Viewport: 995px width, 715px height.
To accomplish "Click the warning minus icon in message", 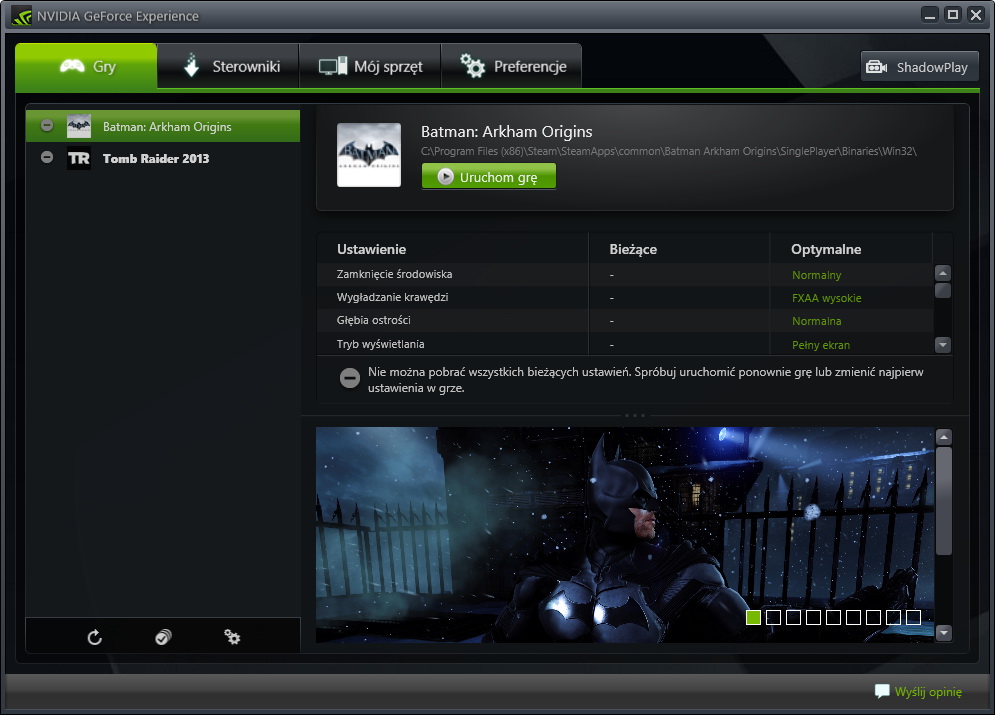I will click(349, 378).
